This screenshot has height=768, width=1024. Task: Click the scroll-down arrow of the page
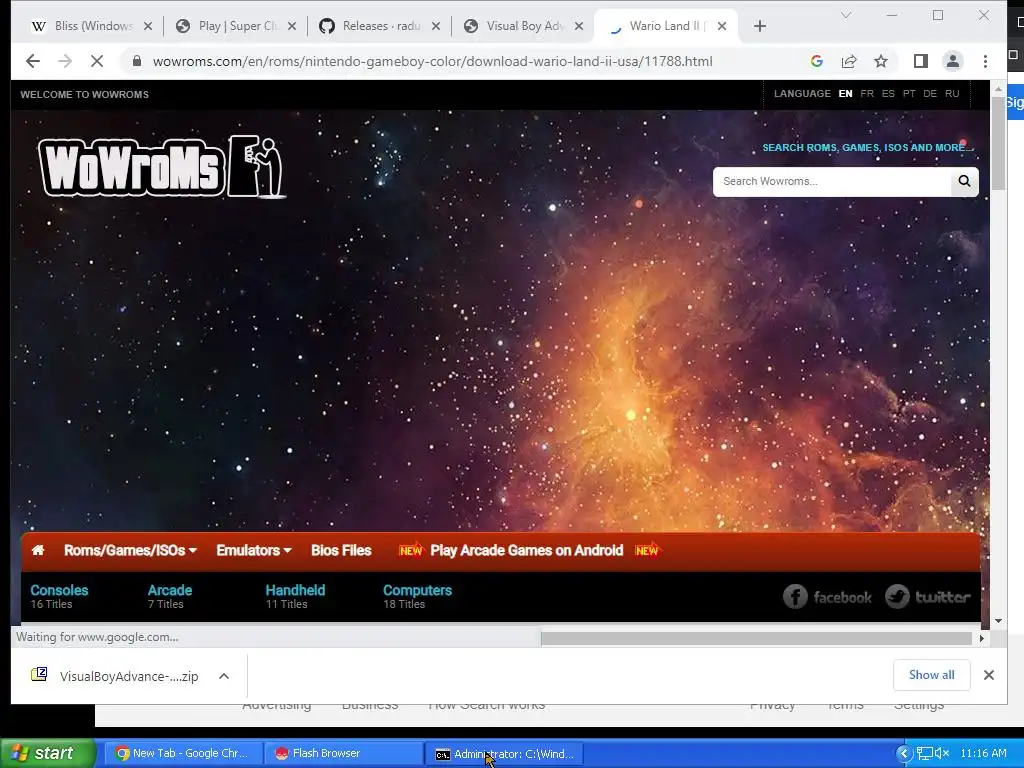pyautogui.click(x=998, y=621)
